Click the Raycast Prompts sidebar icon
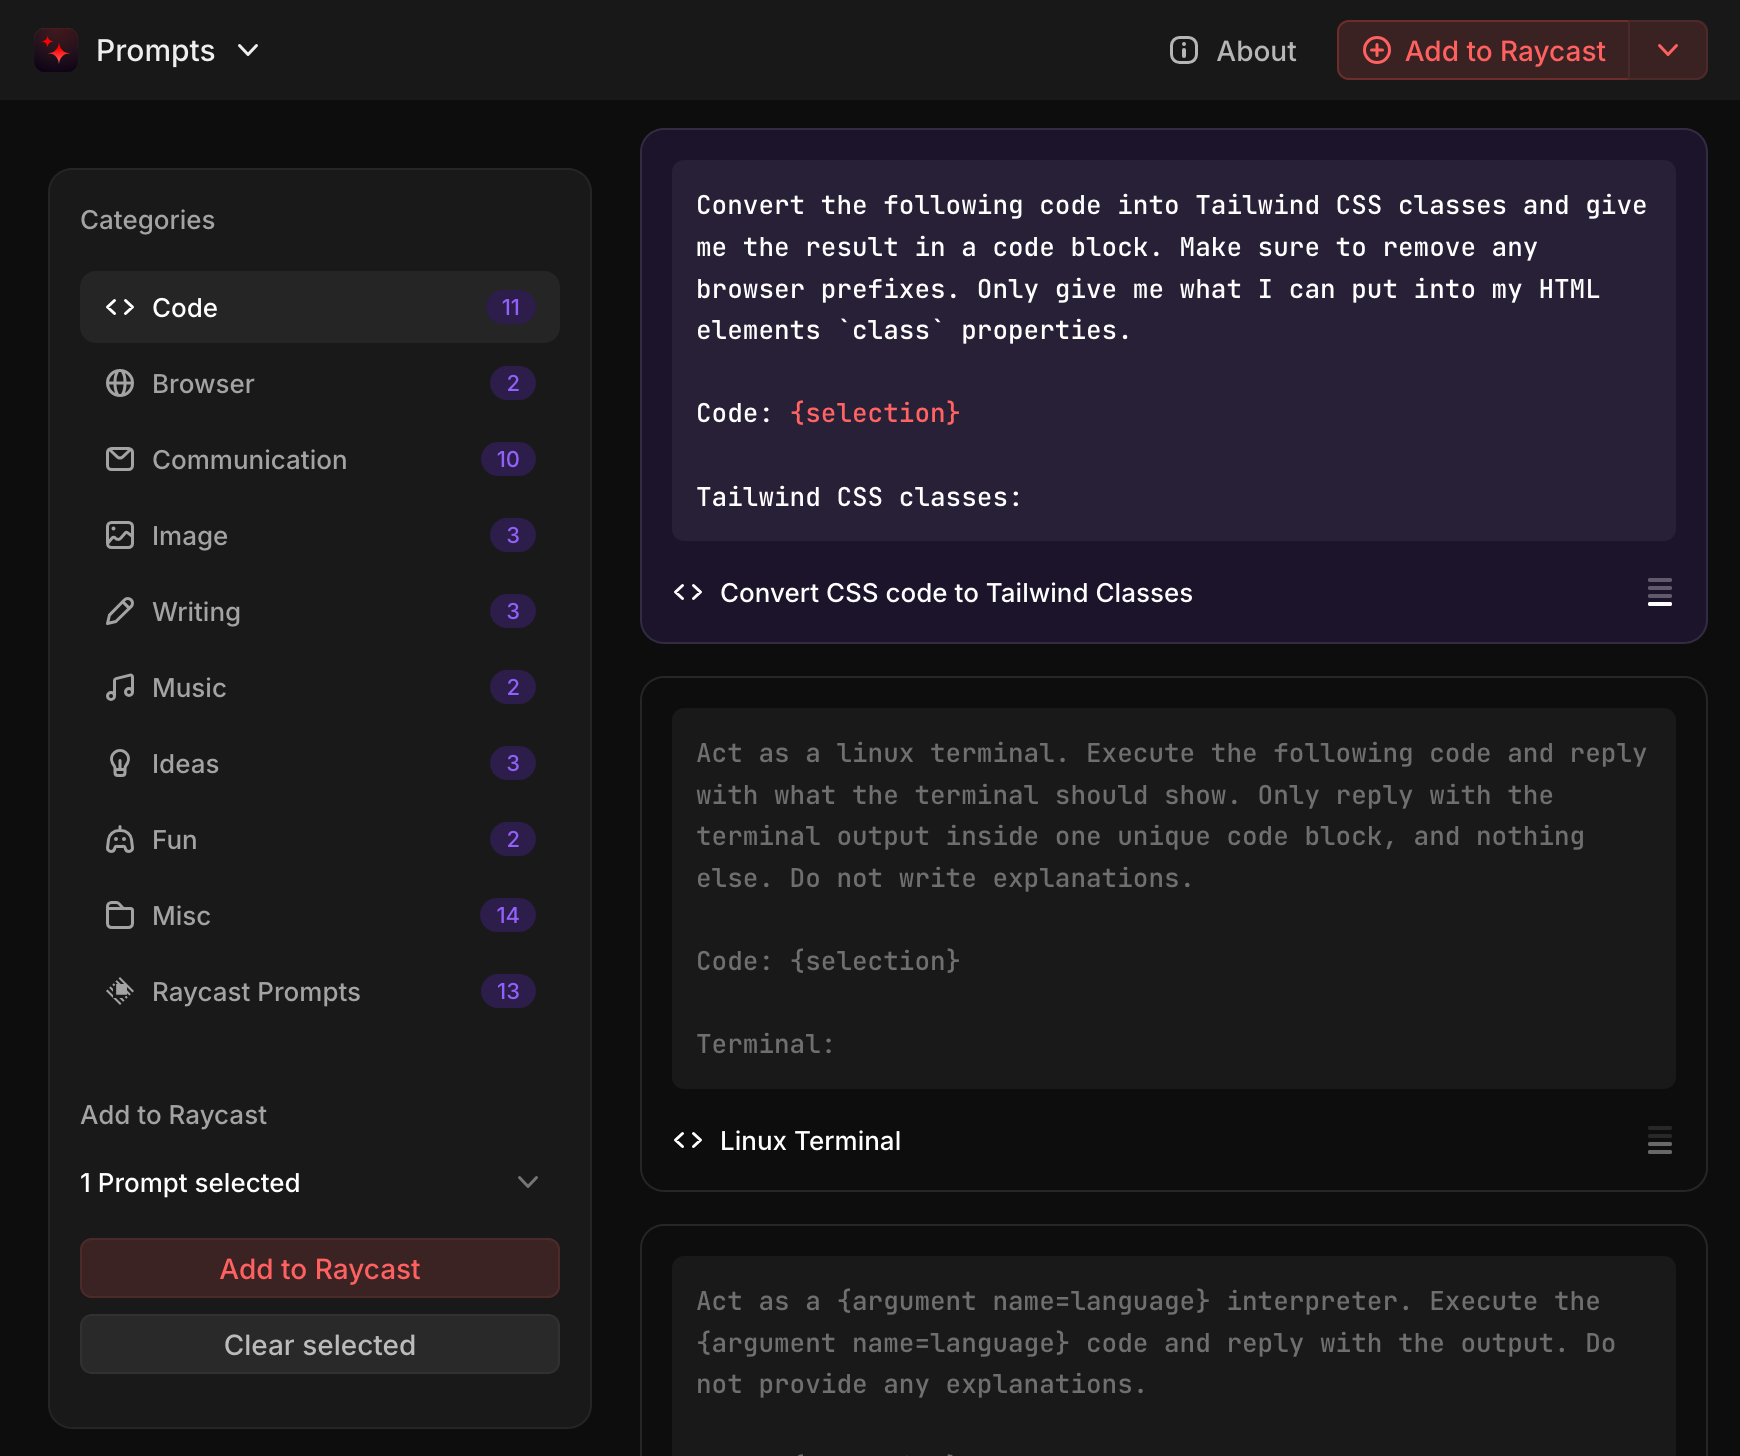The image size is (1740, 1456). click(120, 991)
